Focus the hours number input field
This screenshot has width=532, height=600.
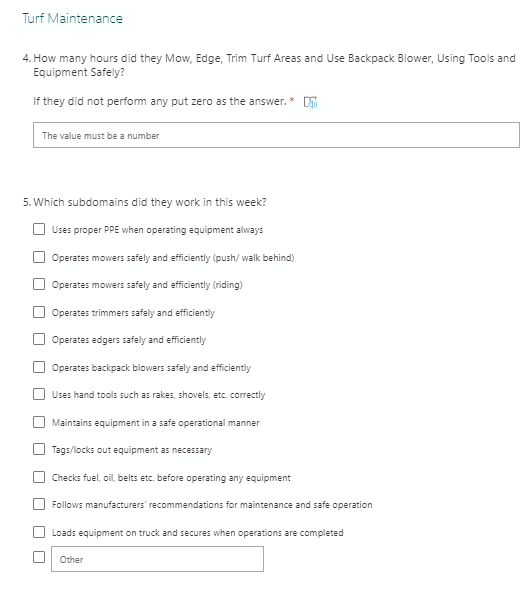click(x=276, y=135)
